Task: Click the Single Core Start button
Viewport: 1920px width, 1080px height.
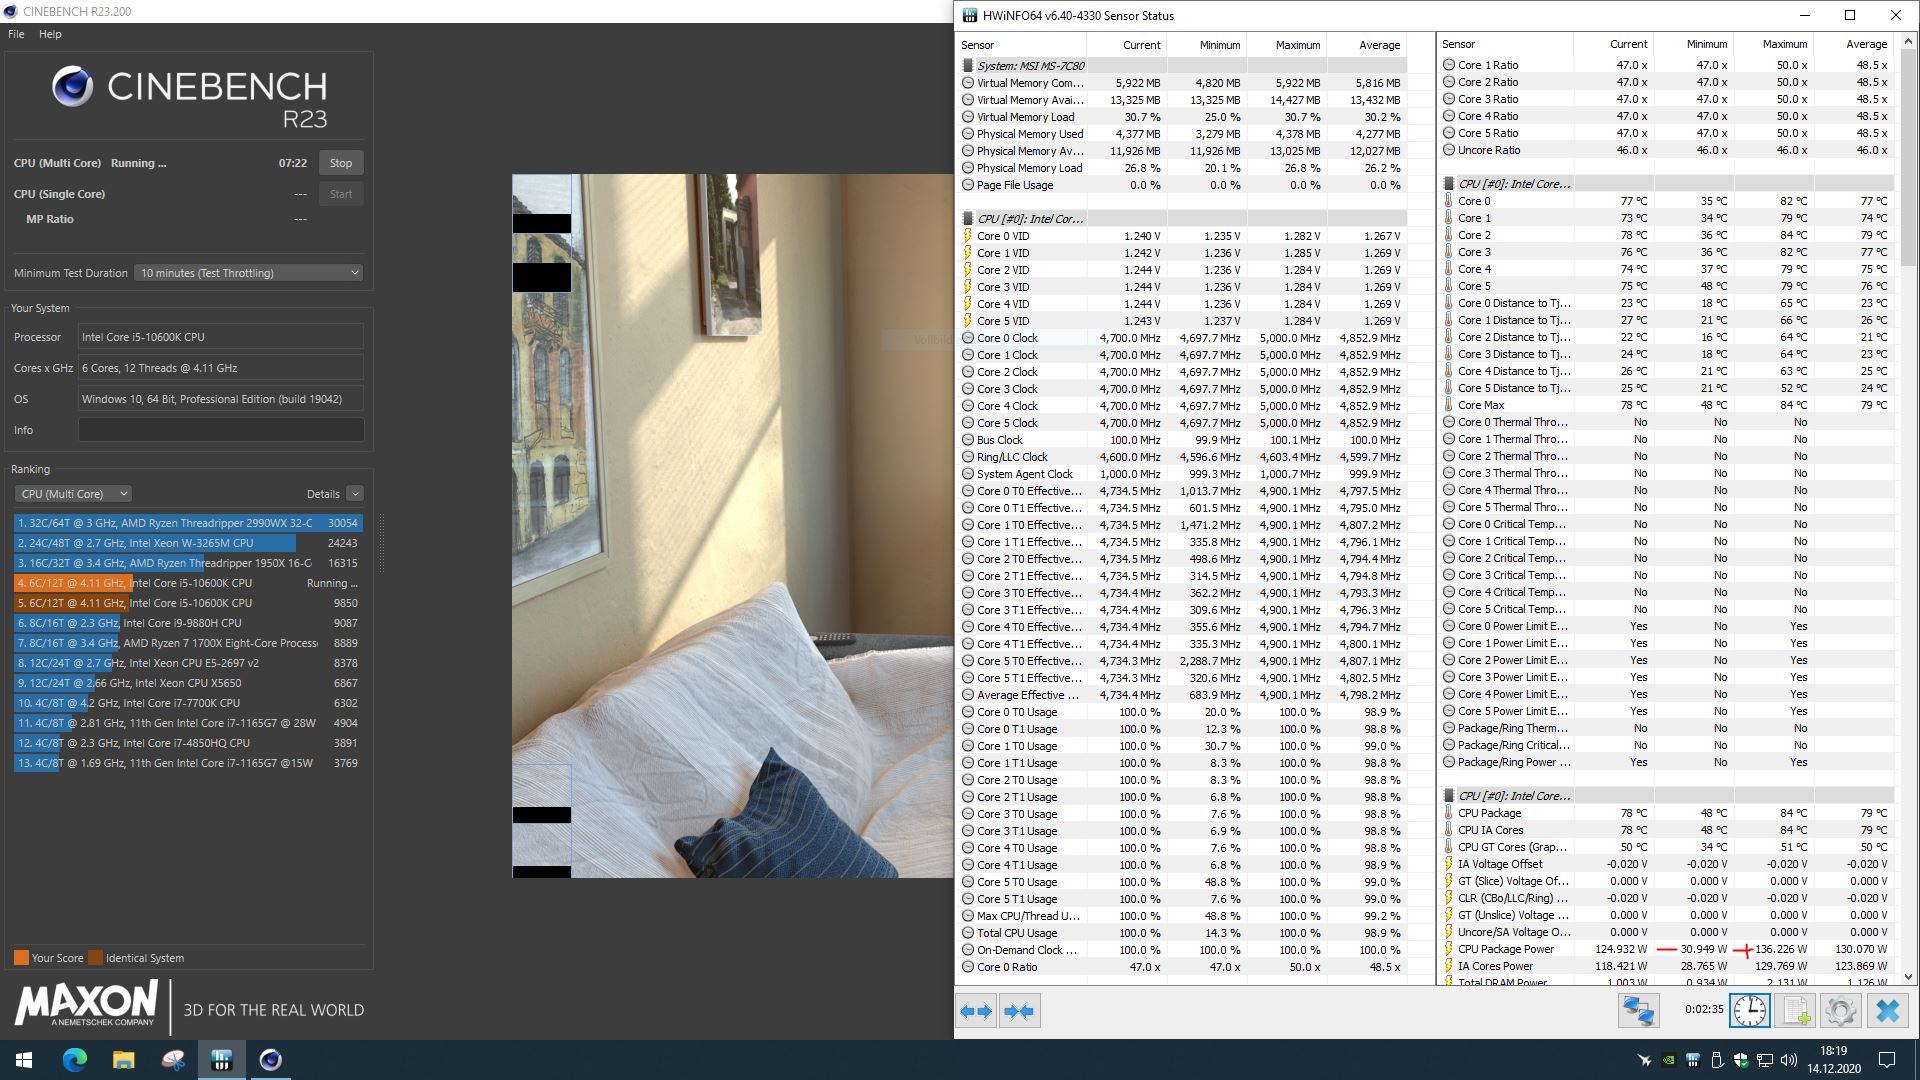Action: (341, 194)
